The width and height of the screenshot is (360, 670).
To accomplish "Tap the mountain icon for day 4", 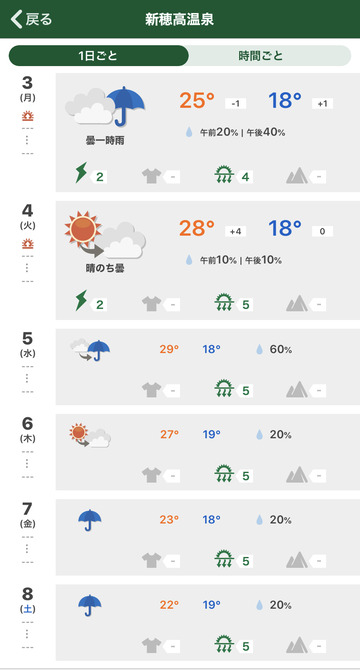I will (x=297, y=303).
